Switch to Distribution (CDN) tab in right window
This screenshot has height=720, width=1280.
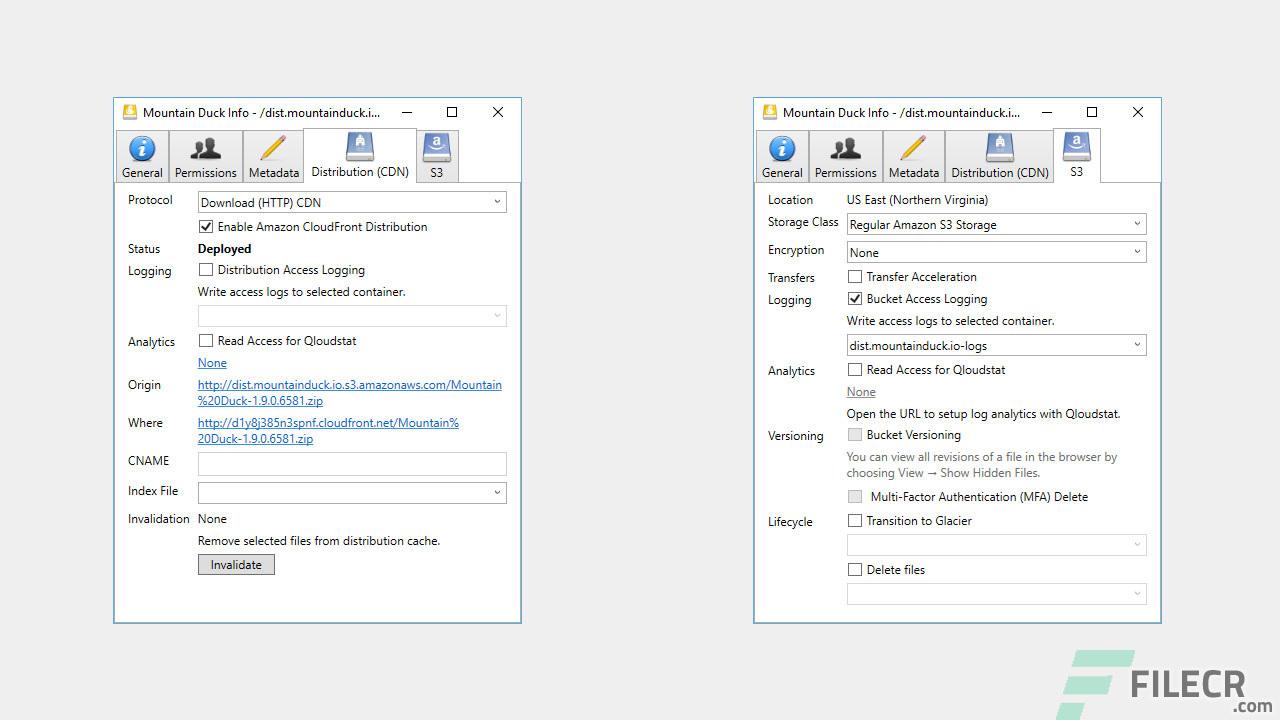tap(1000, 157)
